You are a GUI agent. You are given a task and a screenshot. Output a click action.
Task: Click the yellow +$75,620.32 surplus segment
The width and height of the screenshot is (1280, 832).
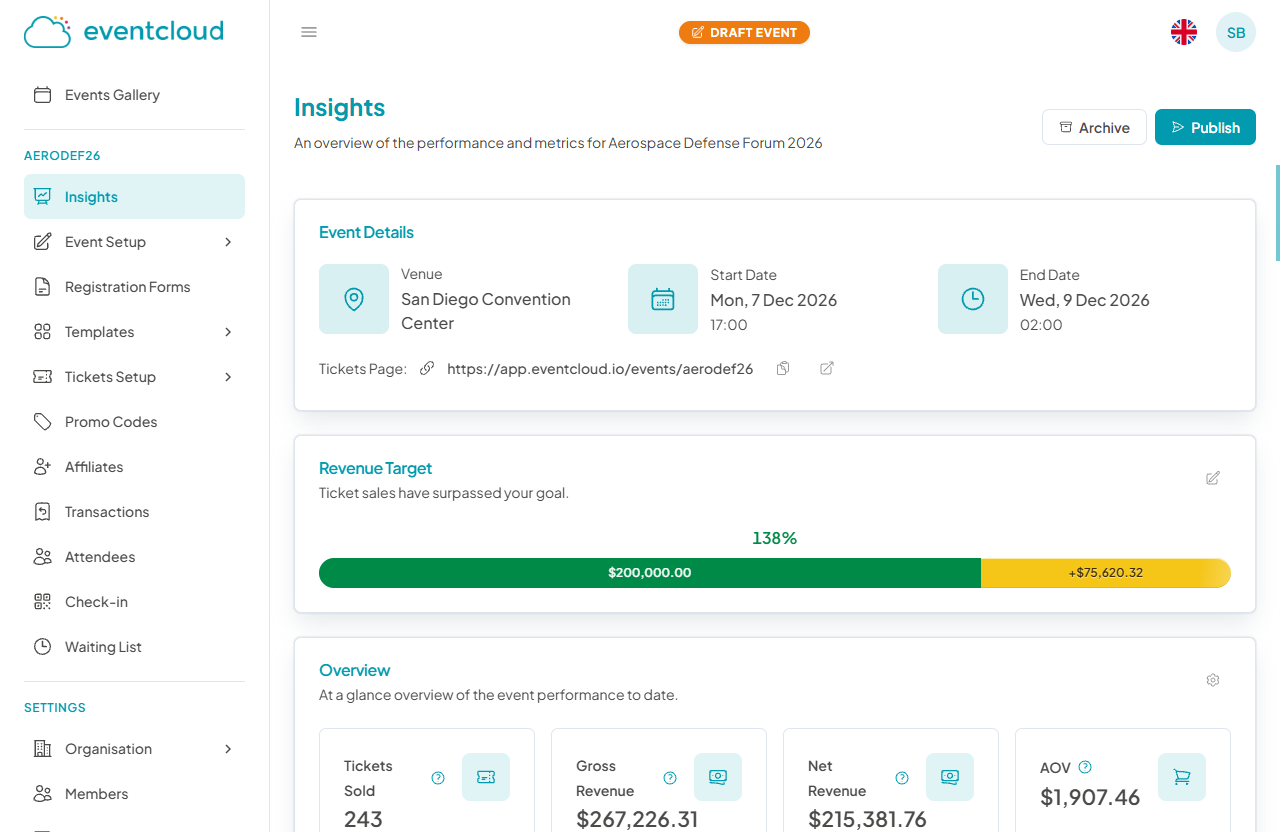(x=1106, y=573)
